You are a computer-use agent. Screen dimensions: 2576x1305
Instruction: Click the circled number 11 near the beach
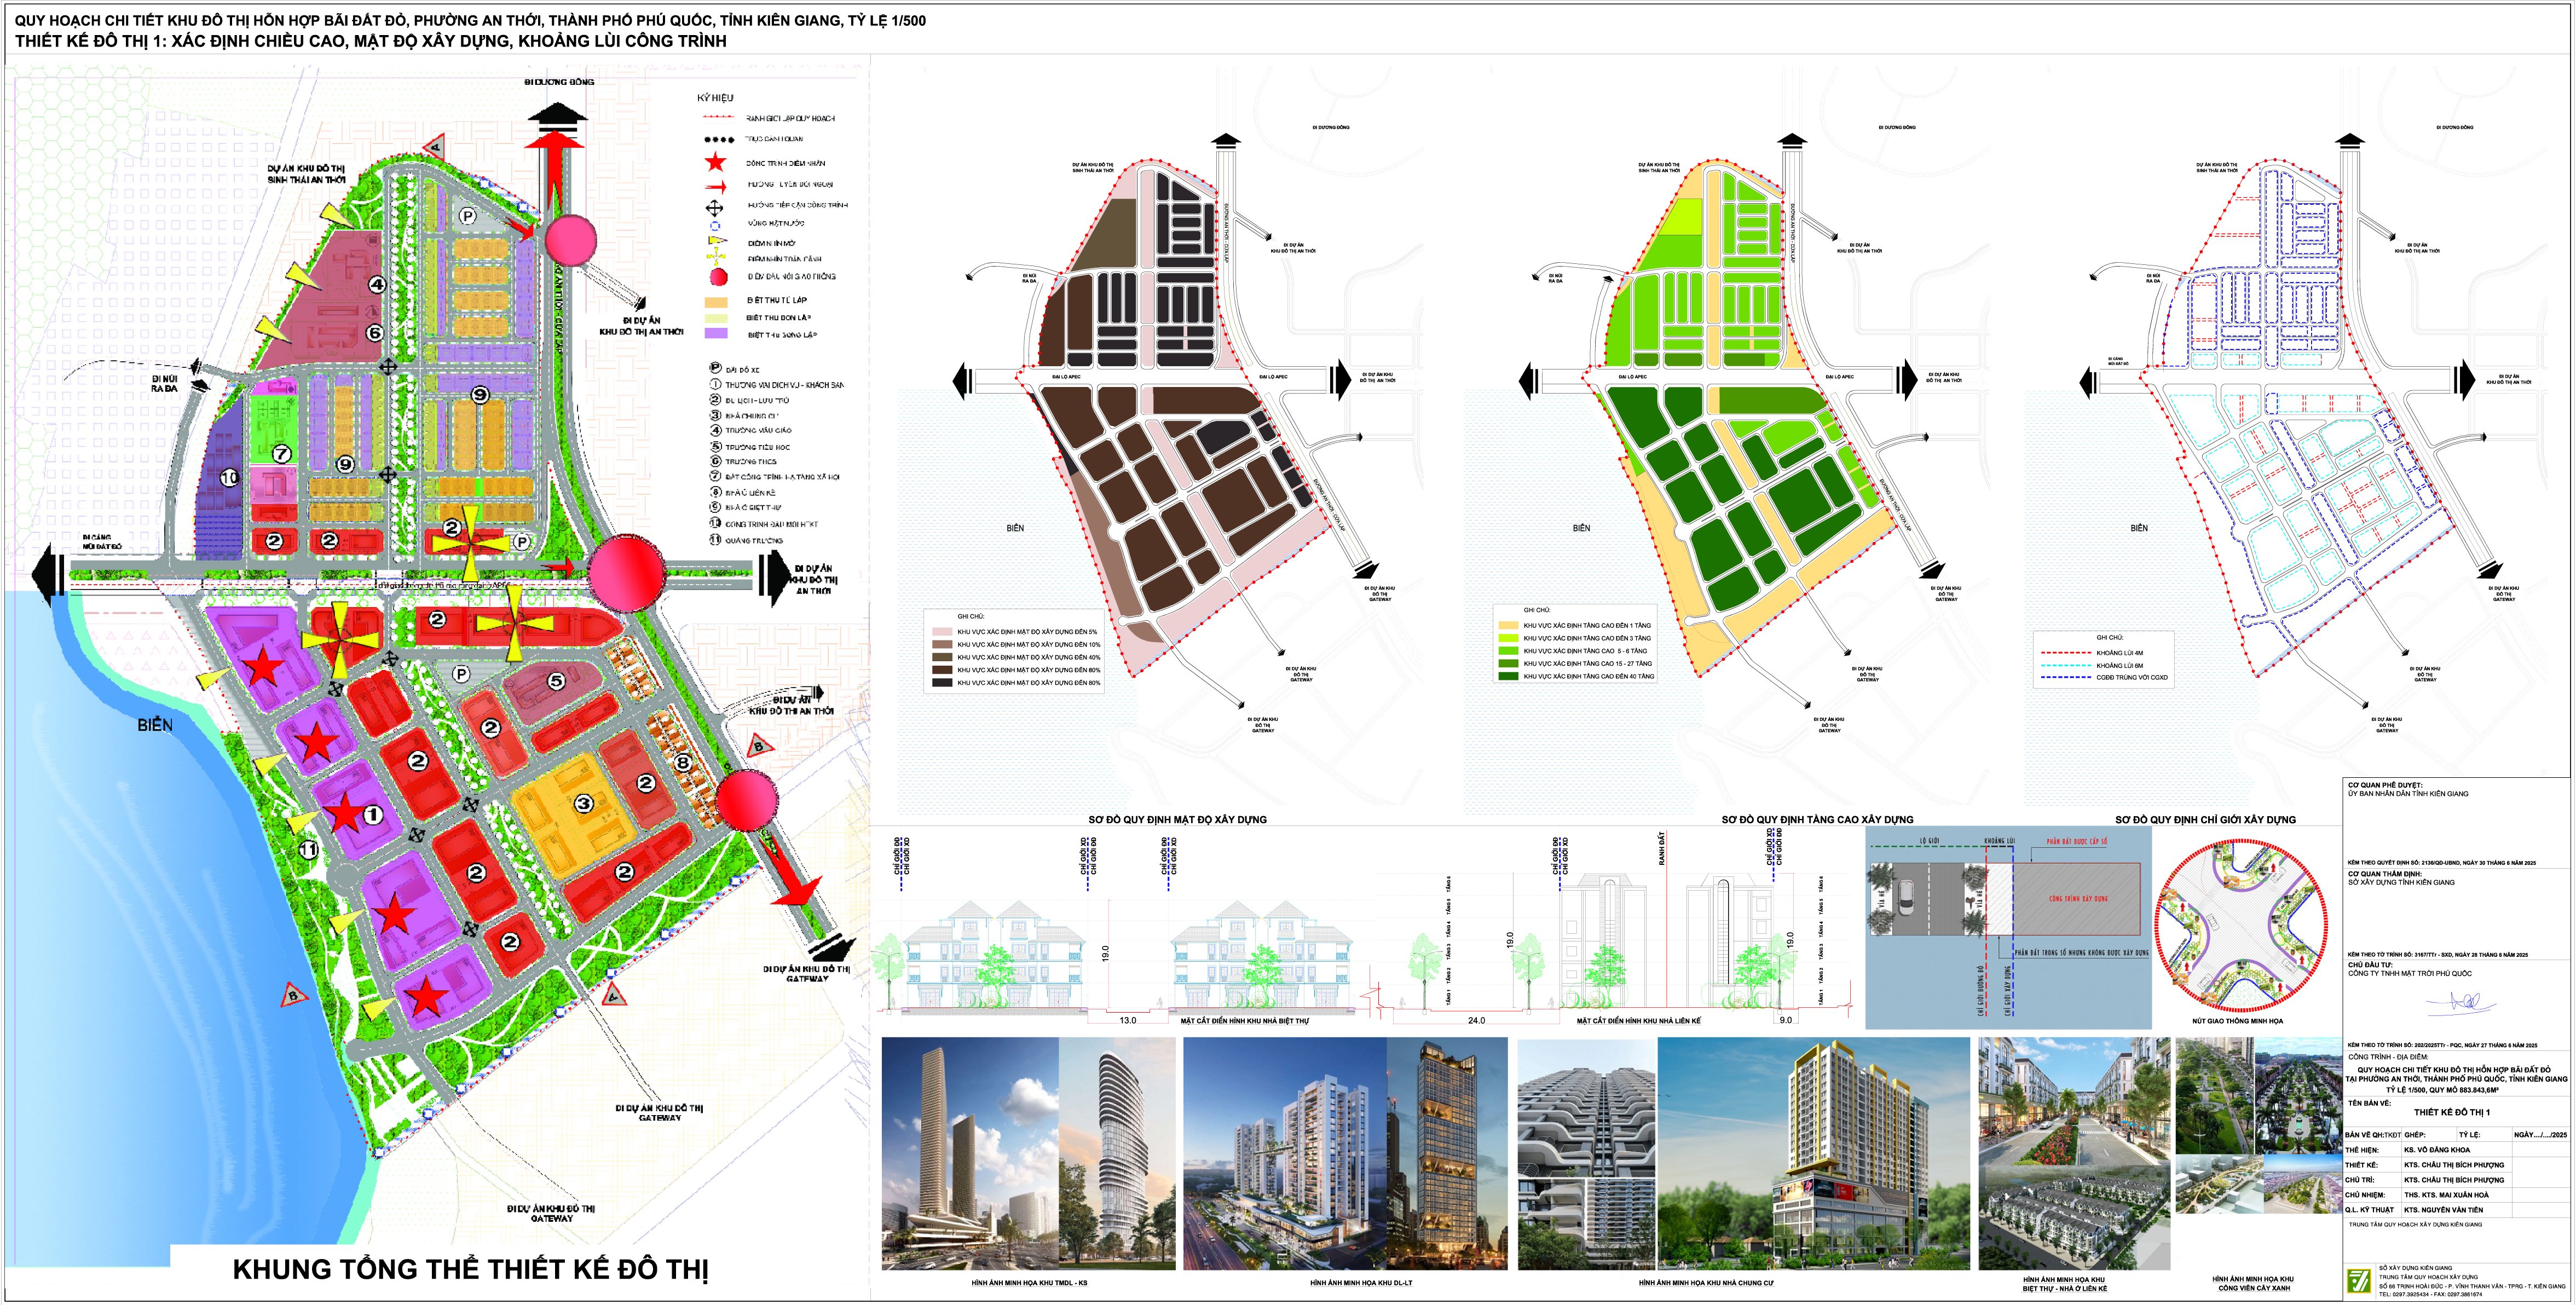click(309, 850)
